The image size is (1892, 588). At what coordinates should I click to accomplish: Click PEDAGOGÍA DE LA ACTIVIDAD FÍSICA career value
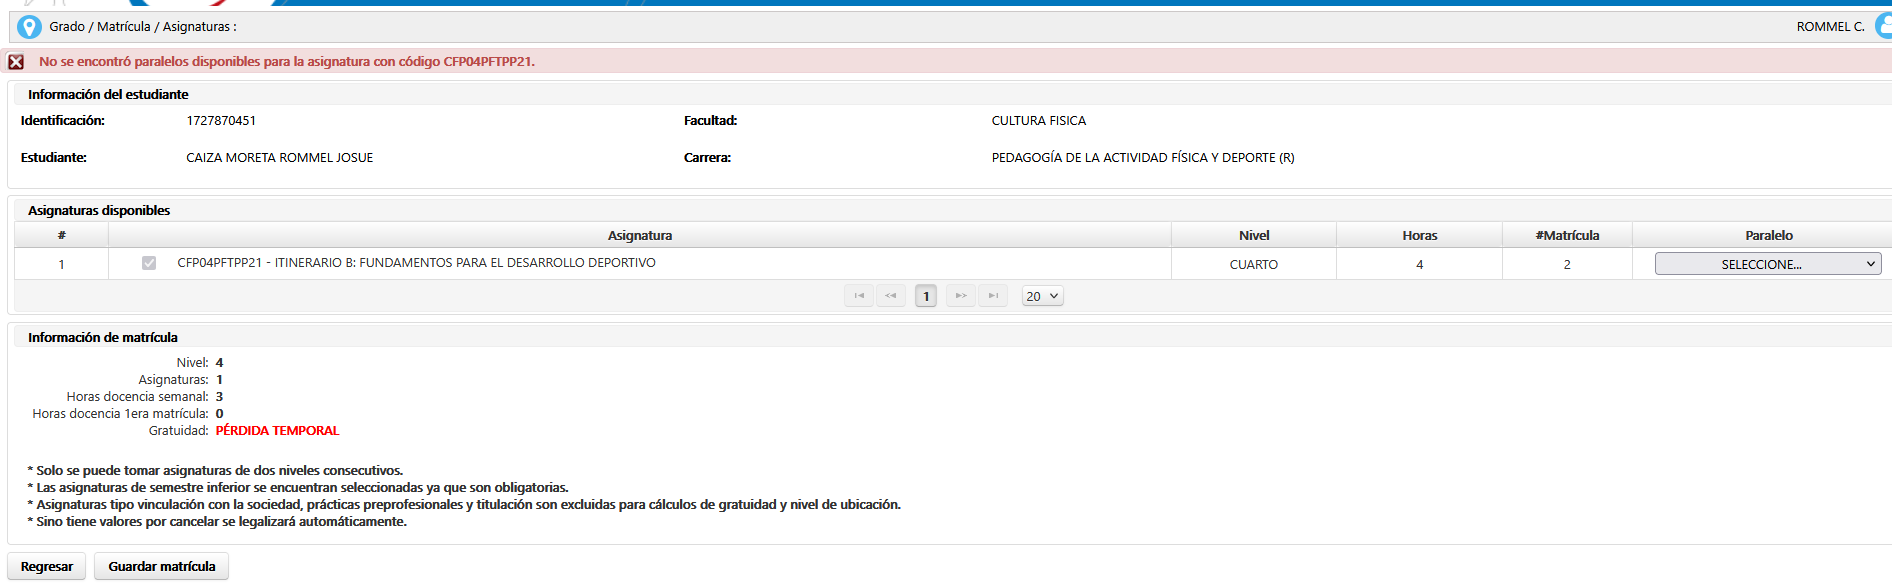coord(1143,158)
